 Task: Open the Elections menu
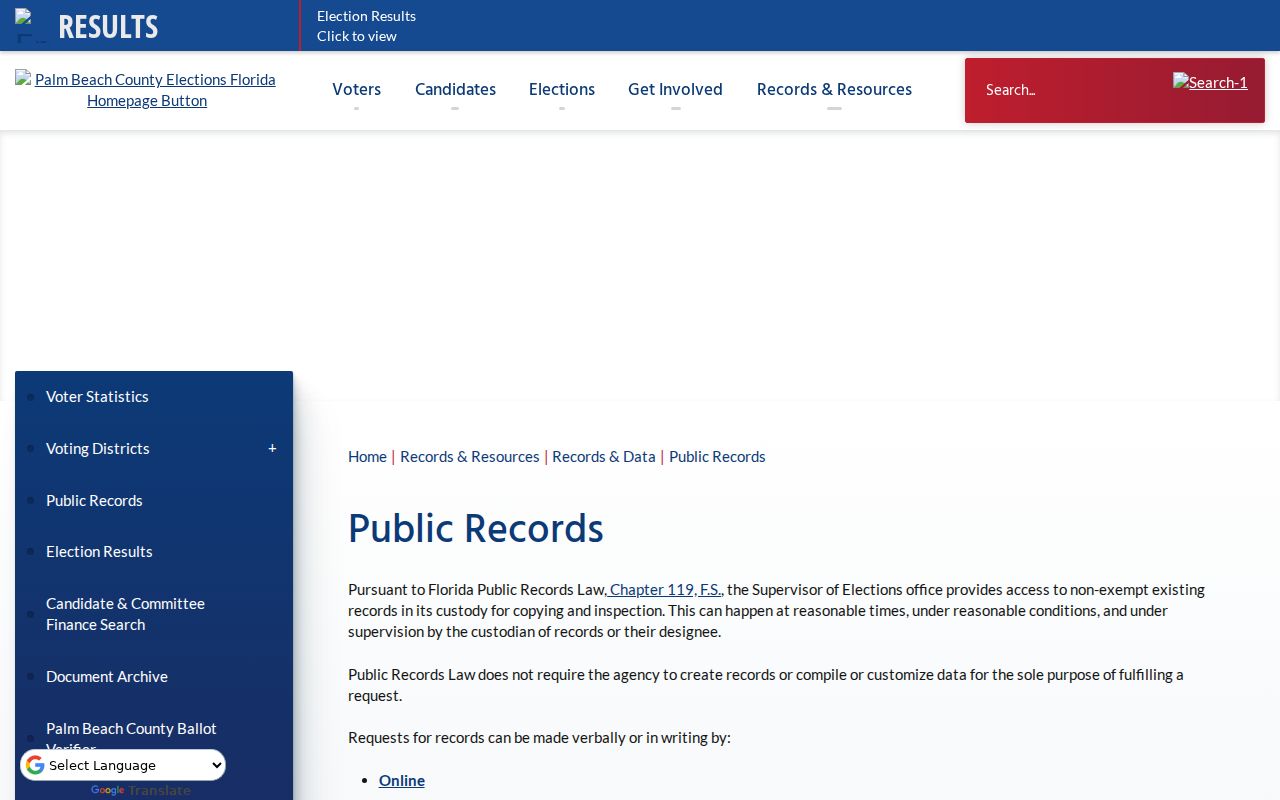pyautogui.click(x=562, y=89)
